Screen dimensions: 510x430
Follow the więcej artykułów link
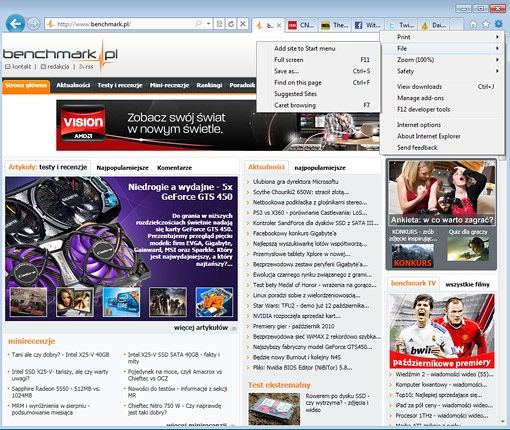click(201, 328)
